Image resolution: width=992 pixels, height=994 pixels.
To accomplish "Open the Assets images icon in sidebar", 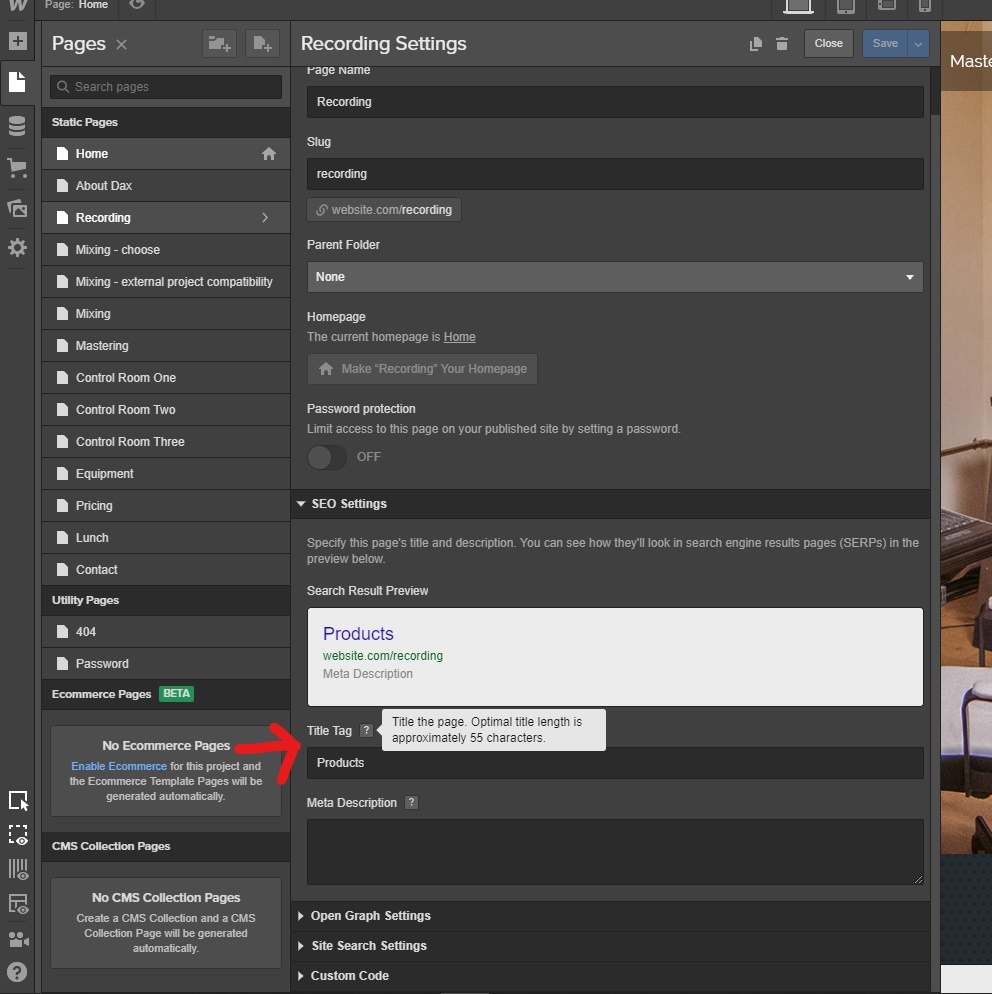I will click(x=17, y=208).
